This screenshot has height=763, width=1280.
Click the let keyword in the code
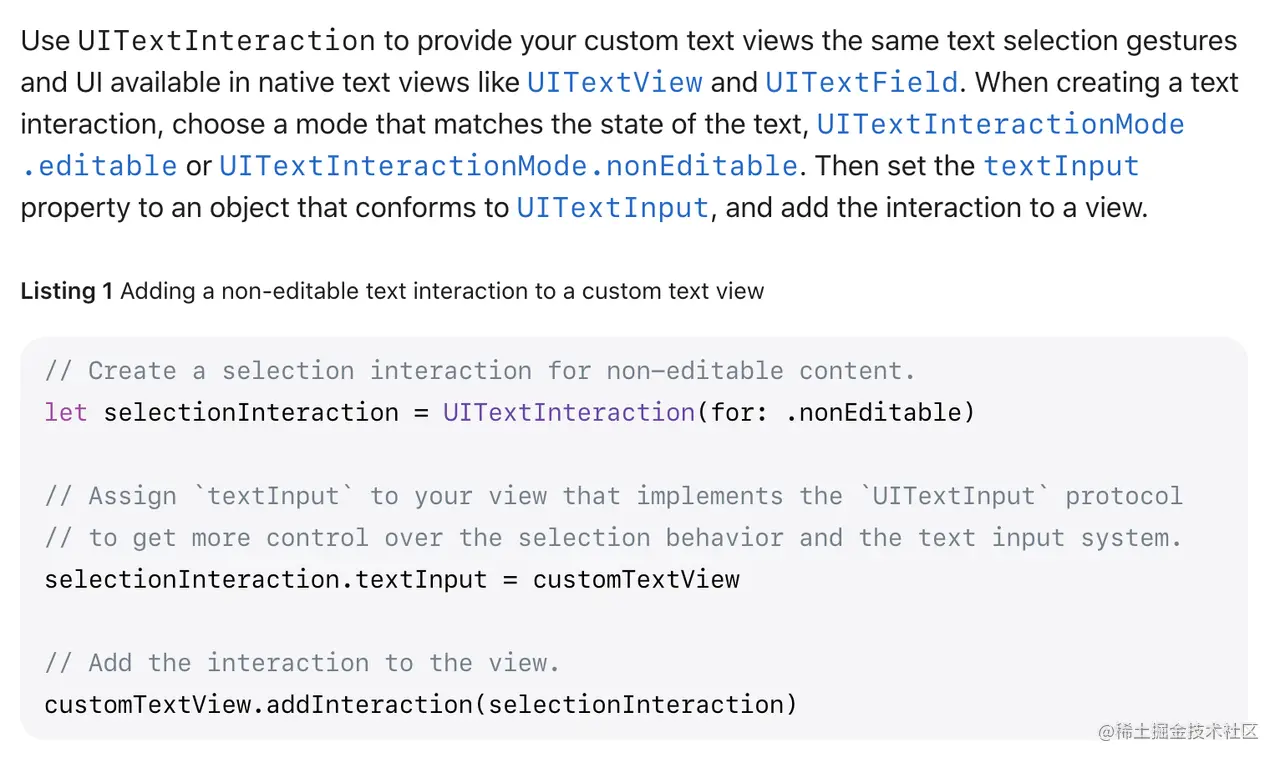pos(66,412)
